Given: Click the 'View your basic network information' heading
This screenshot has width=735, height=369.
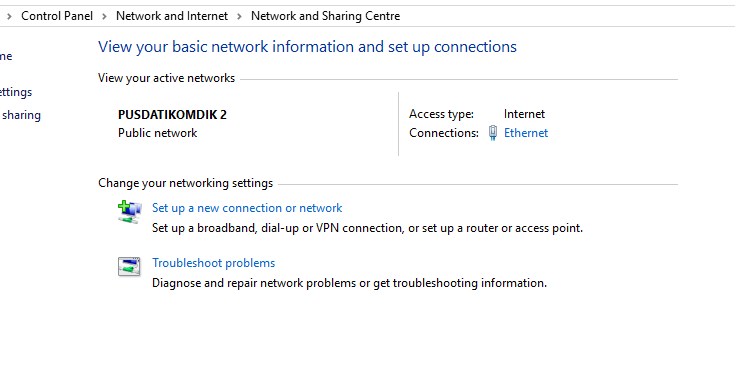Looking at the screenshot, I should tap(307, 46).
